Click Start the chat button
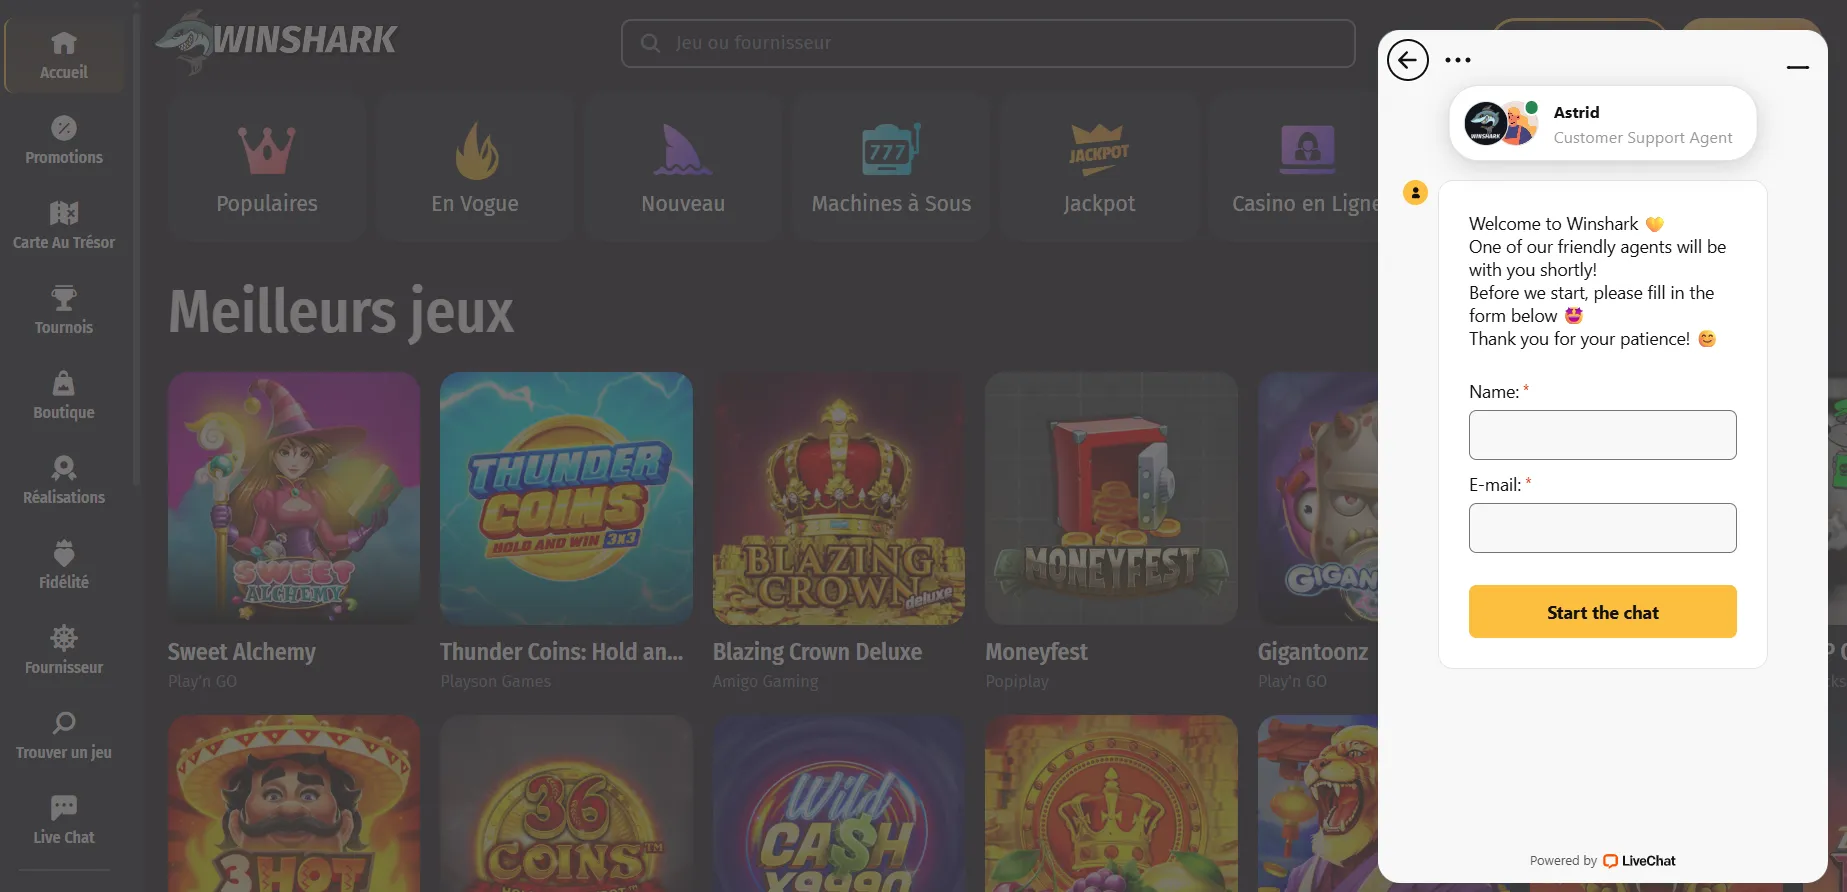This screenshot has height=892, width=1847. click(1603, 612)
